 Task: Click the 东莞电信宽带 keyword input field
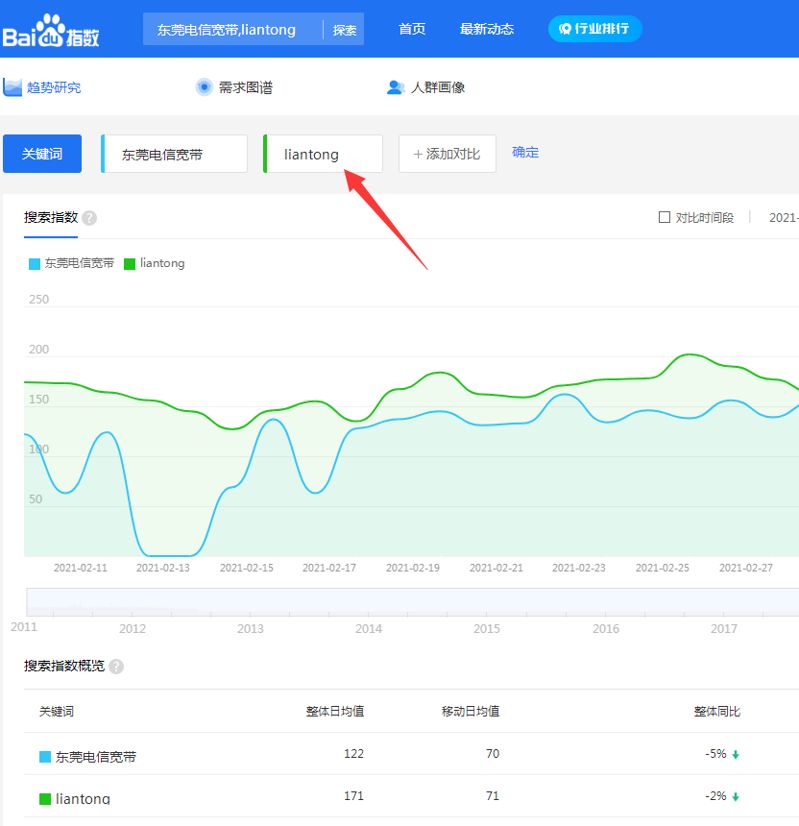click(175, 154)
